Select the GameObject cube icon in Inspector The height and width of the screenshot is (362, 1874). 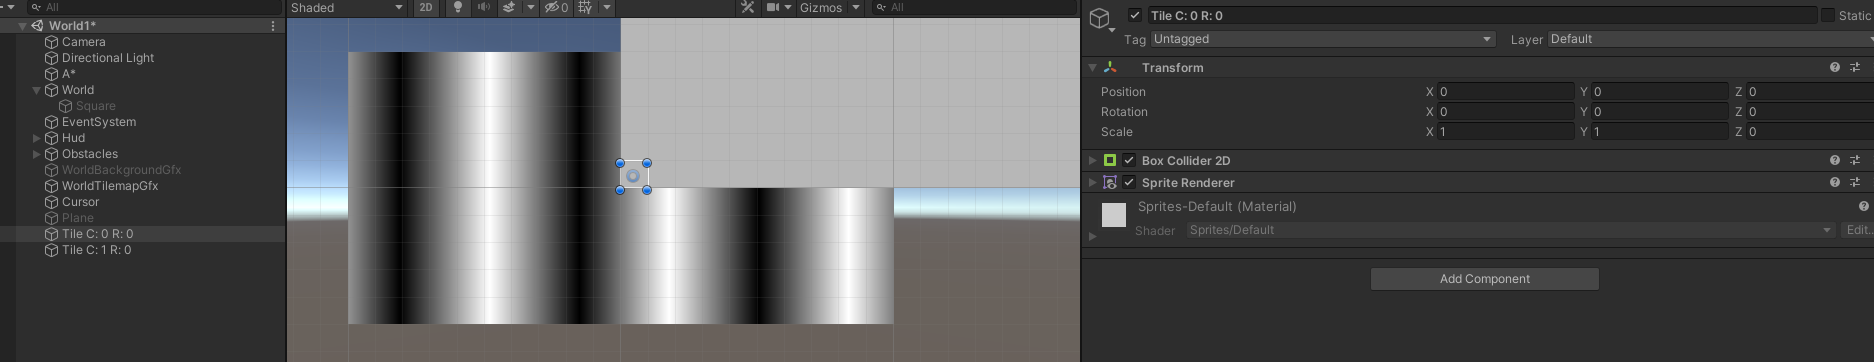(1100, 18)
